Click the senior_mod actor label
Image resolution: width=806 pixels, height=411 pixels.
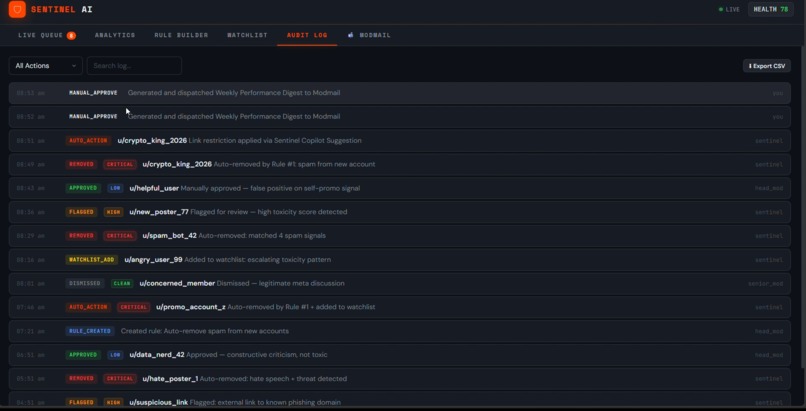pos(766,284)
